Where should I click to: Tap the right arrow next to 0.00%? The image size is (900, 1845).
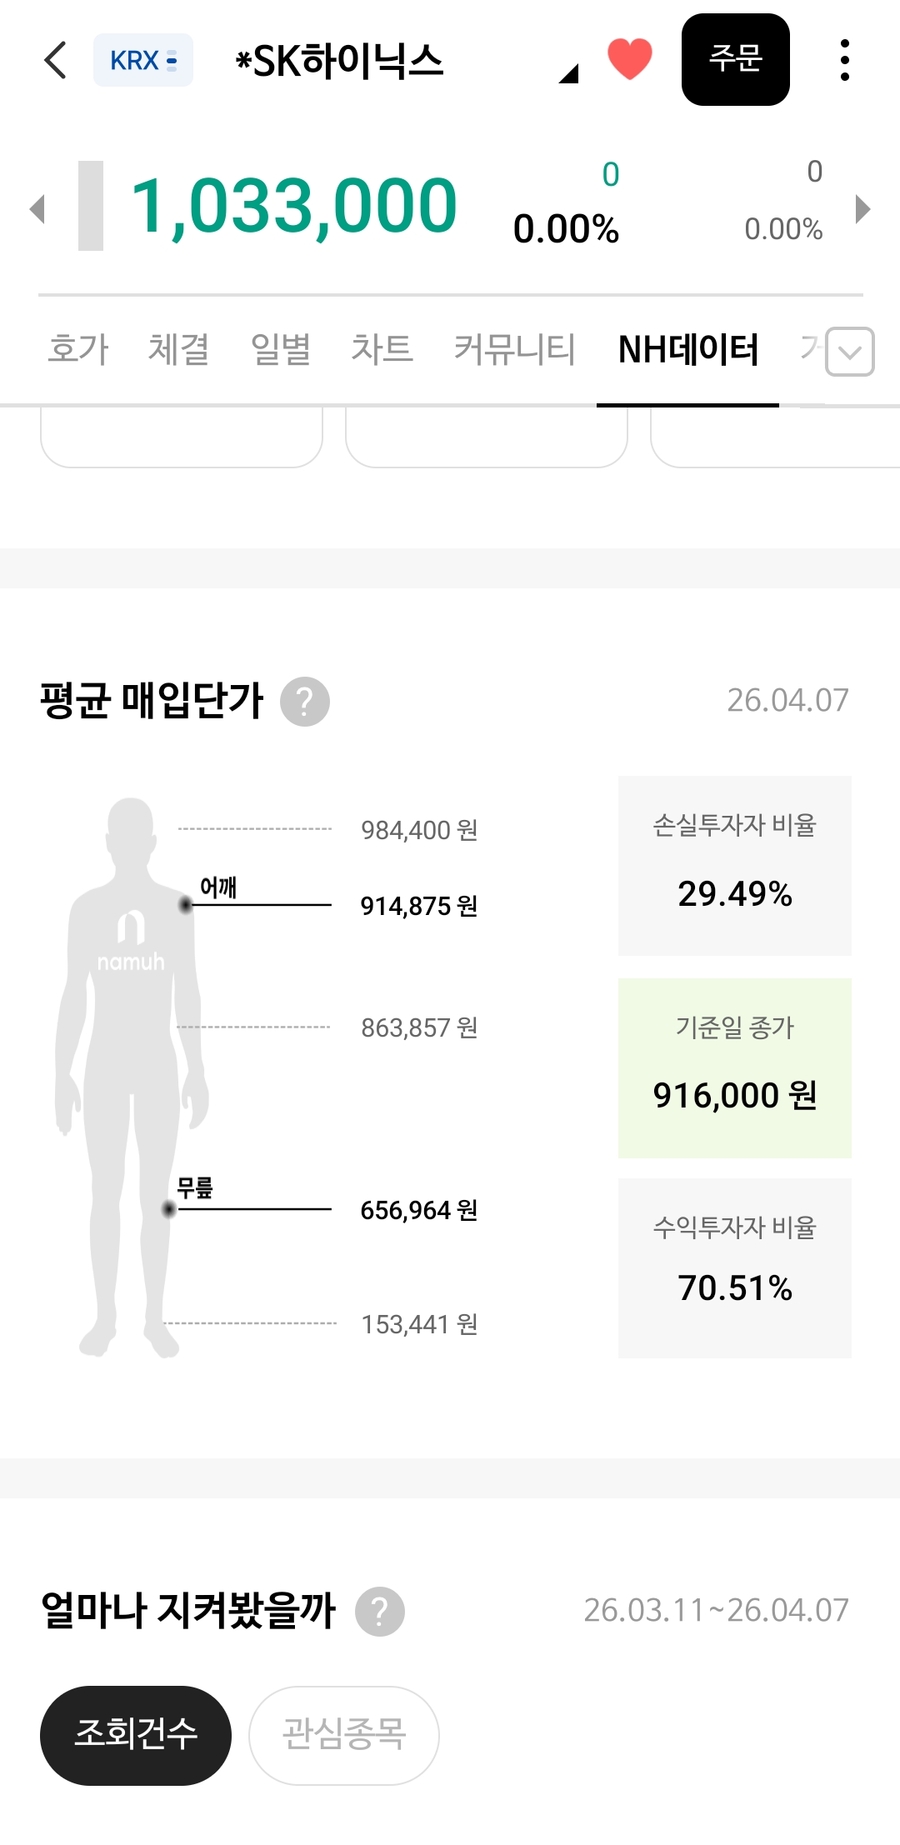point(862,208)
